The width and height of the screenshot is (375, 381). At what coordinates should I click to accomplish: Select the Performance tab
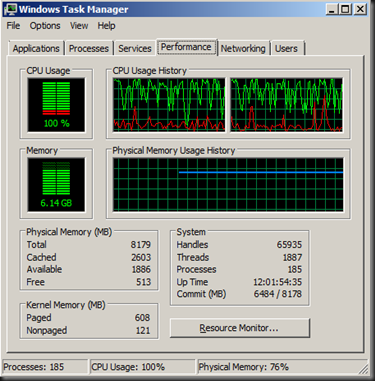[x=186, y=47]
